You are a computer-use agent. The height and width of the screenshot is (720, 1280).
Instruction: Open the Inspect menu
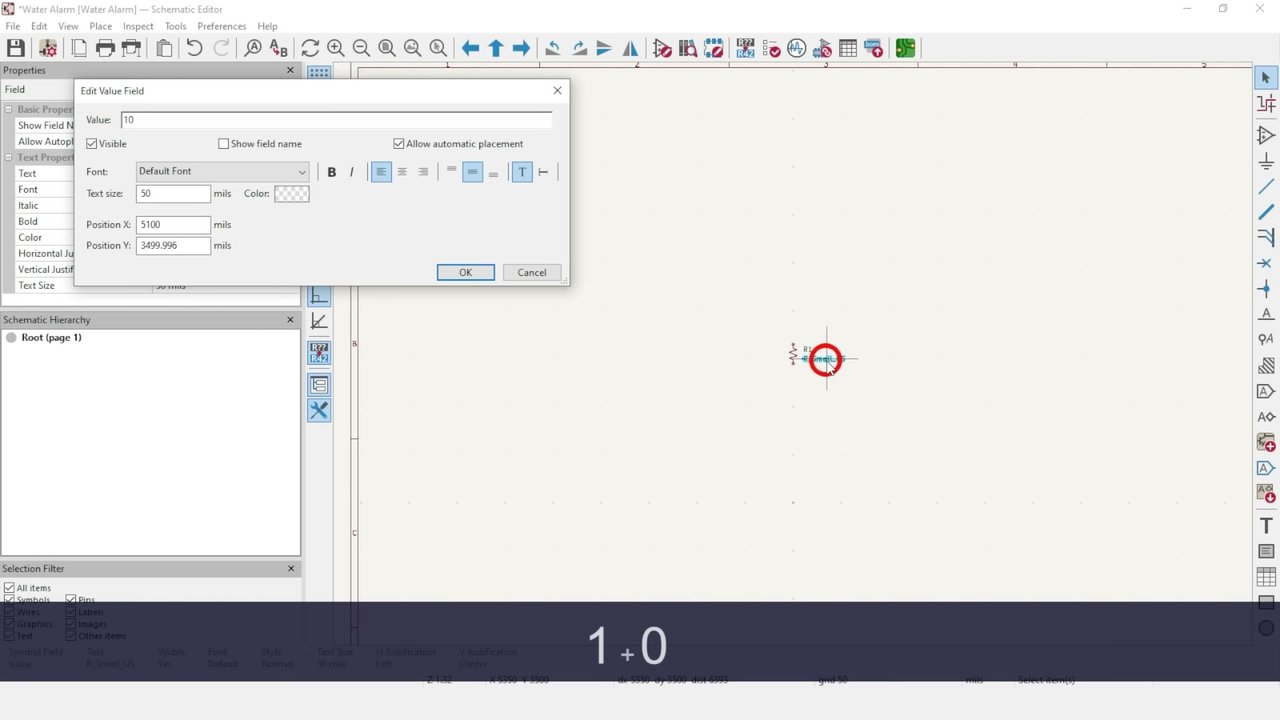pyautogui.click(x=138, y=26)
